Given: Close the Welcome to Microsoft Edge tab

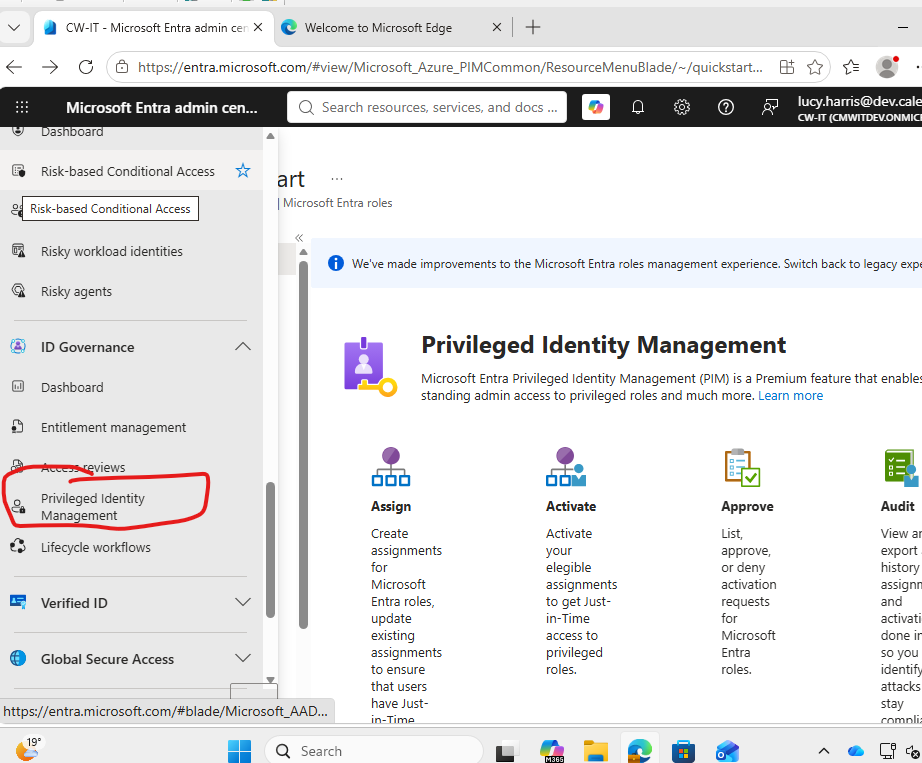Looking at the screenshot, I should [x=496, y=27].
